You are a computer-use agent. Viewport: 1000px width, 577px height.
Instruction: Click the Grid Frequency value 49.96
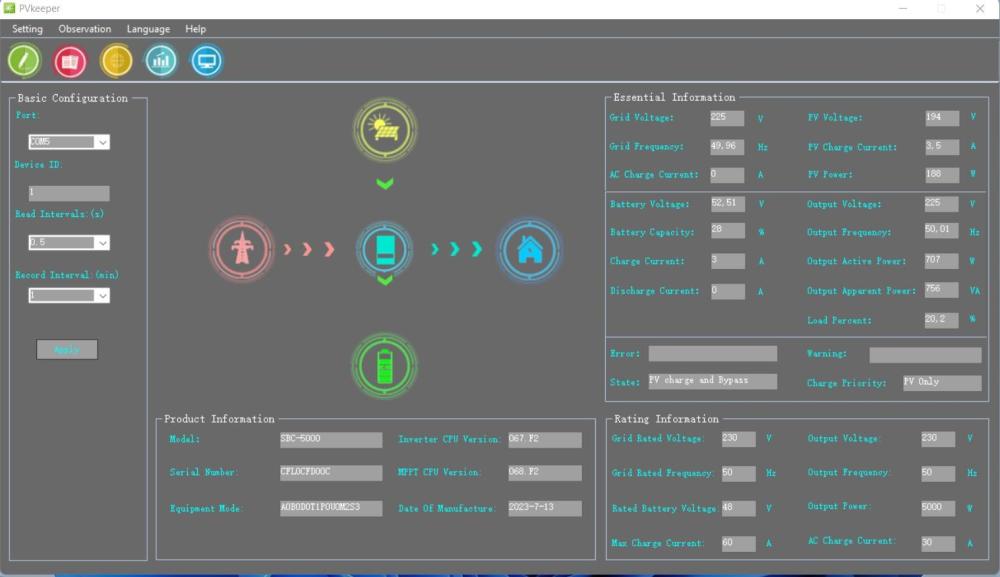(727, 147)
